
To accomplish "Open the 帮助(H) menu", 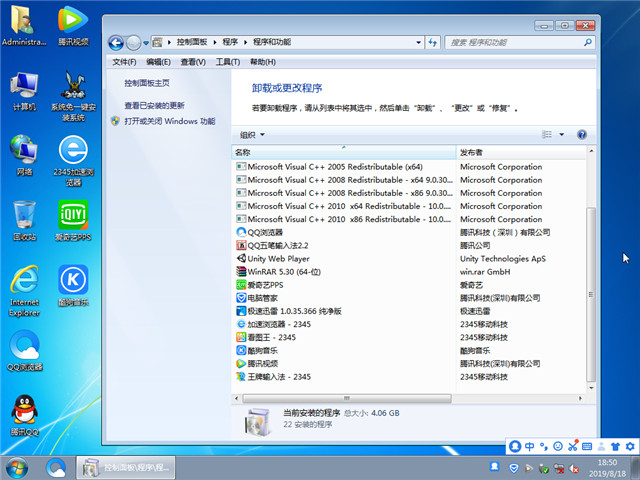I will 263,62.
